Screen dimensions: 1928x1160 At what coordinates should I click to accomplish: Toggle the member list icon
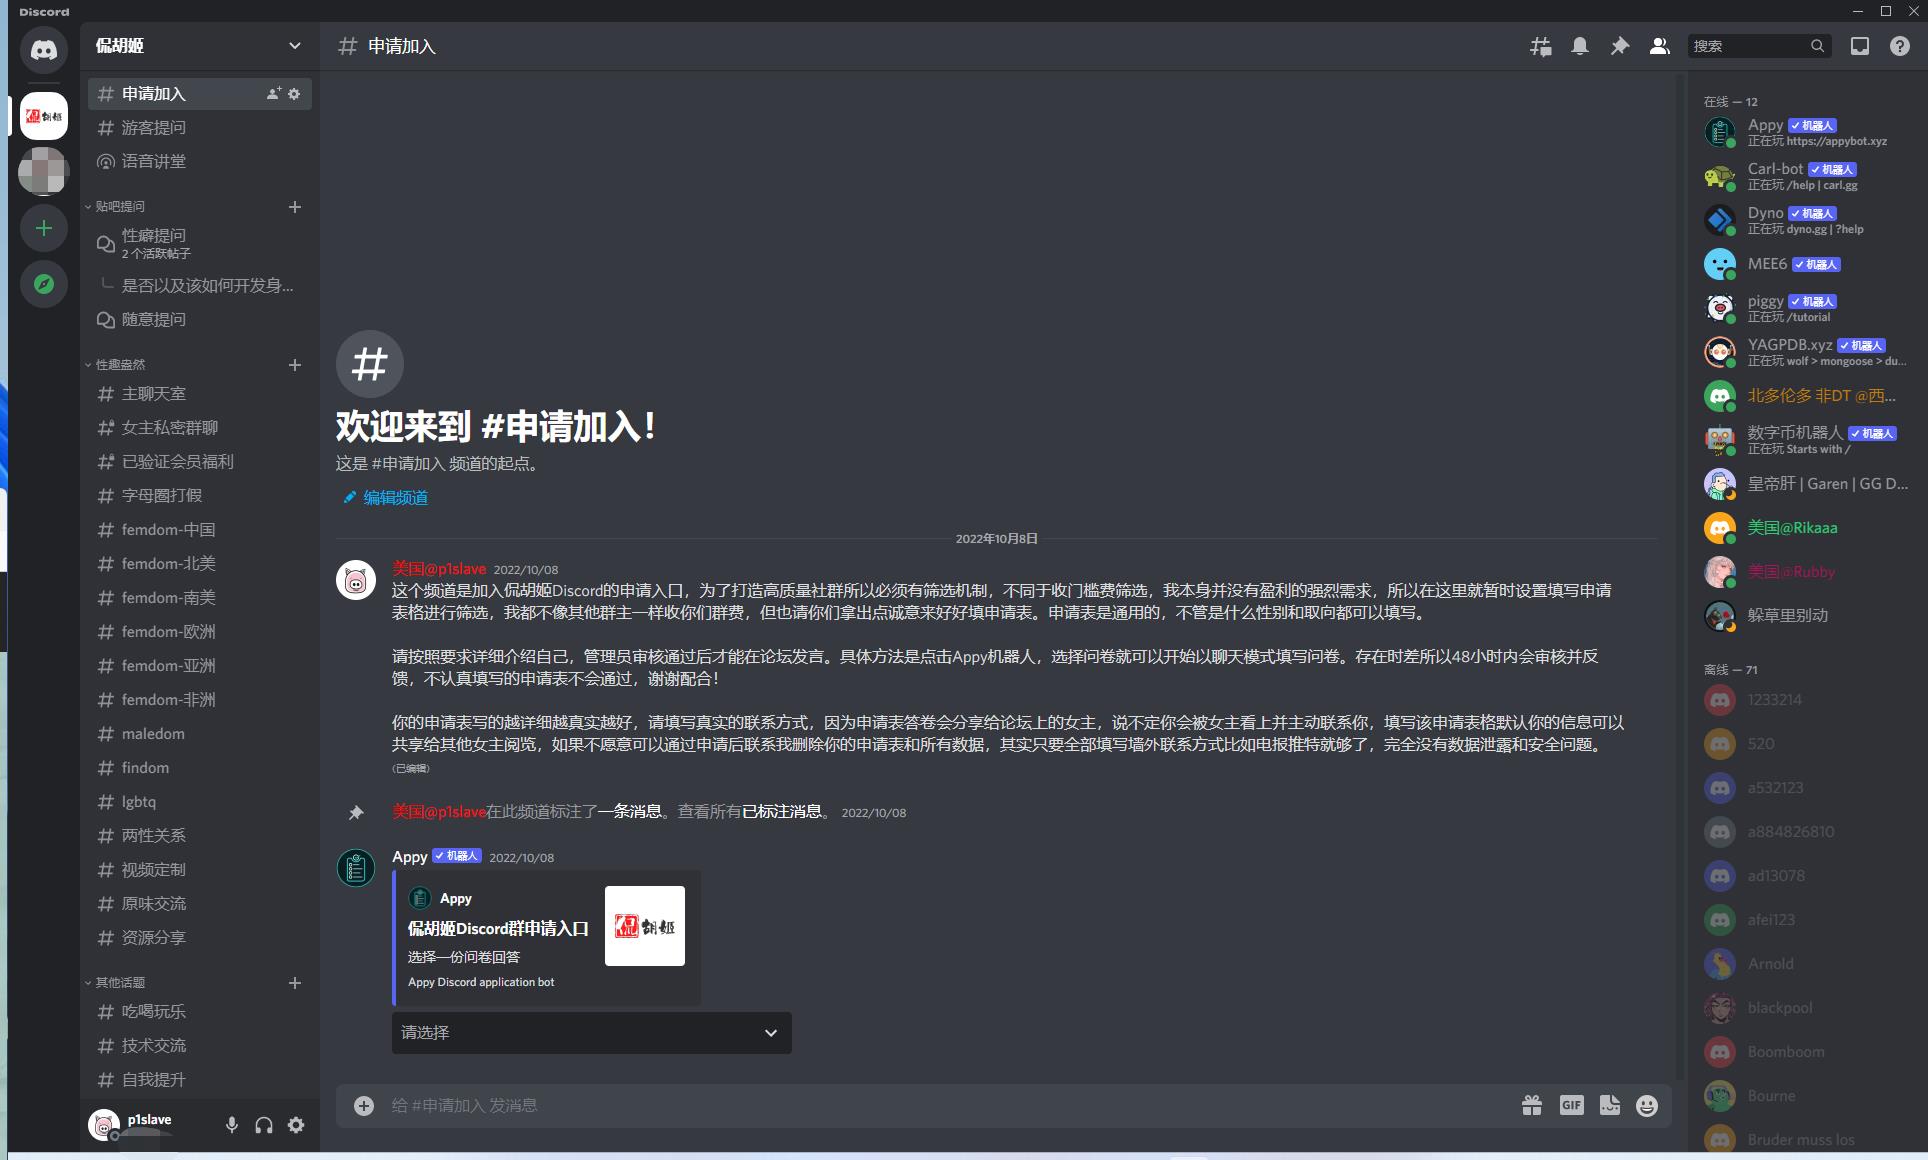(1660, 46)
